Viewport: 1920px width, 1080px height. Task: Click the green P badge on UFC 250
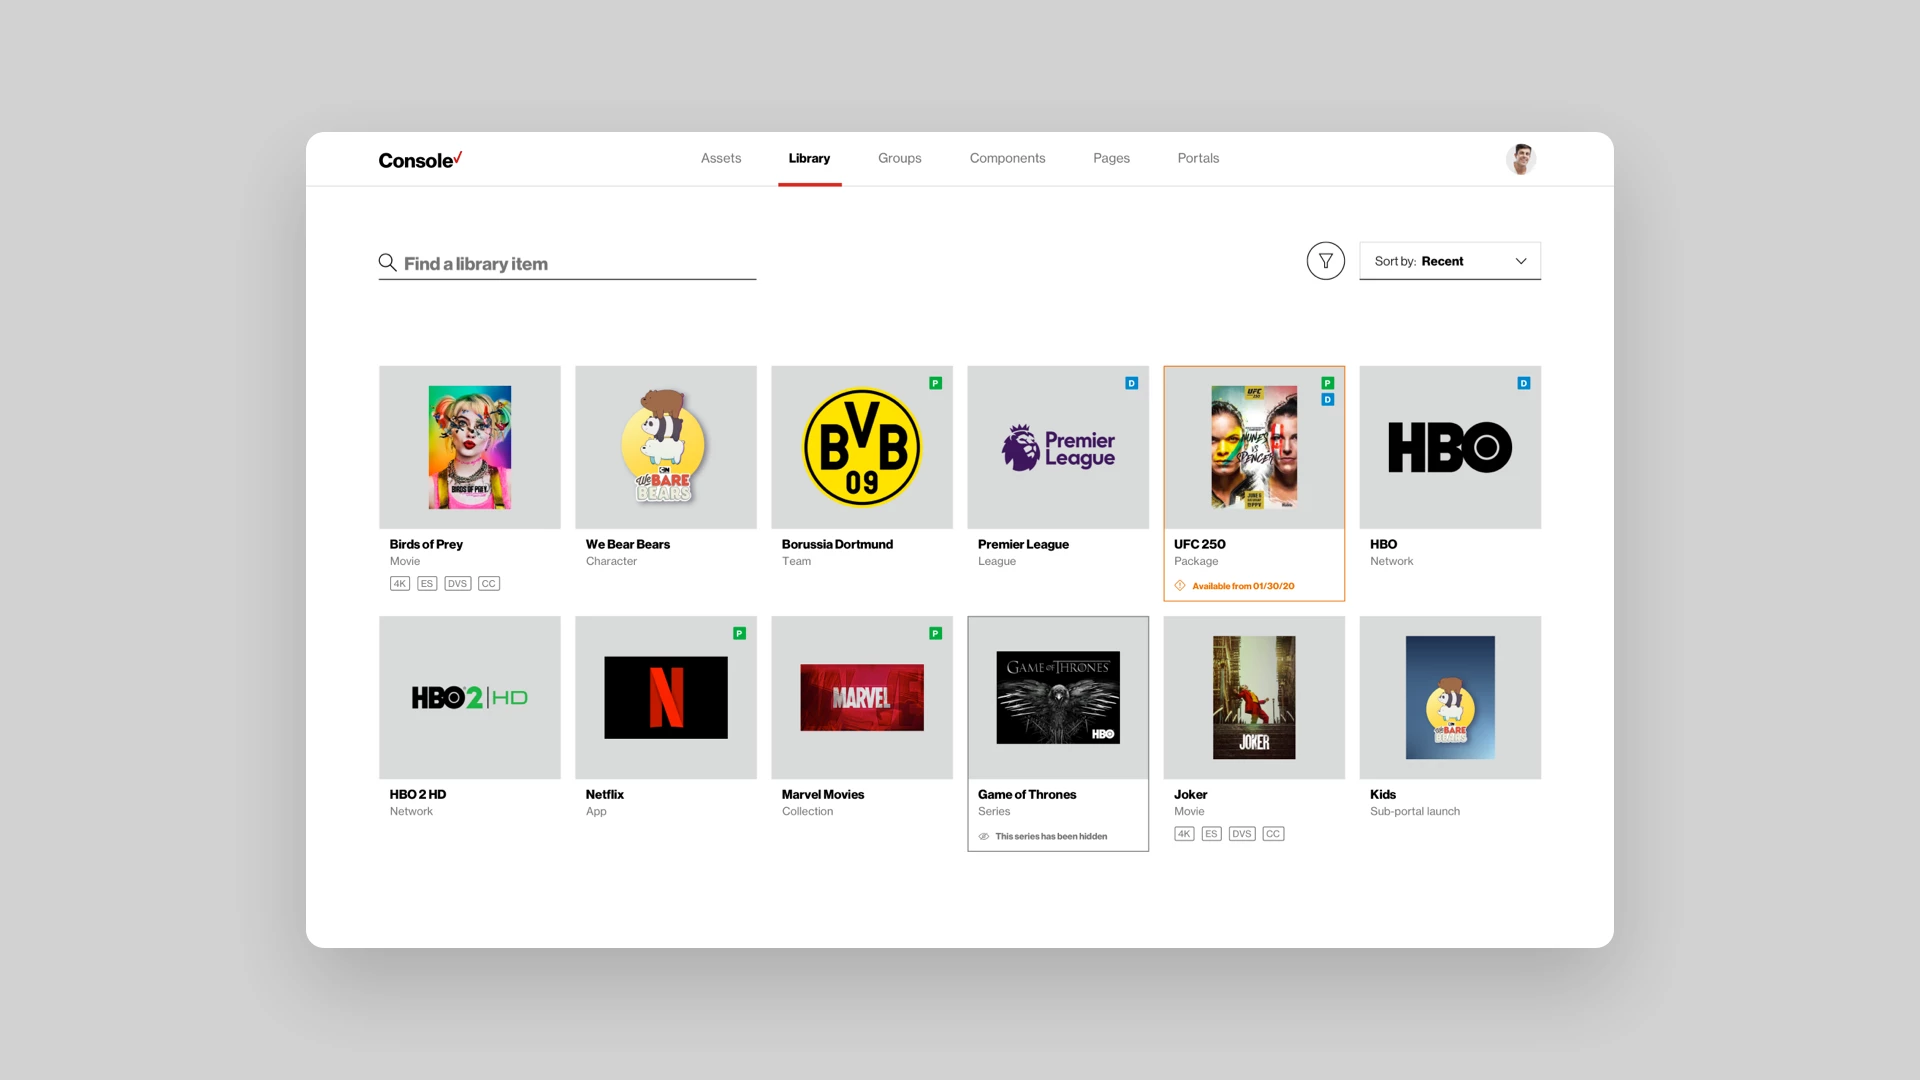click(x=1328, y=383)
